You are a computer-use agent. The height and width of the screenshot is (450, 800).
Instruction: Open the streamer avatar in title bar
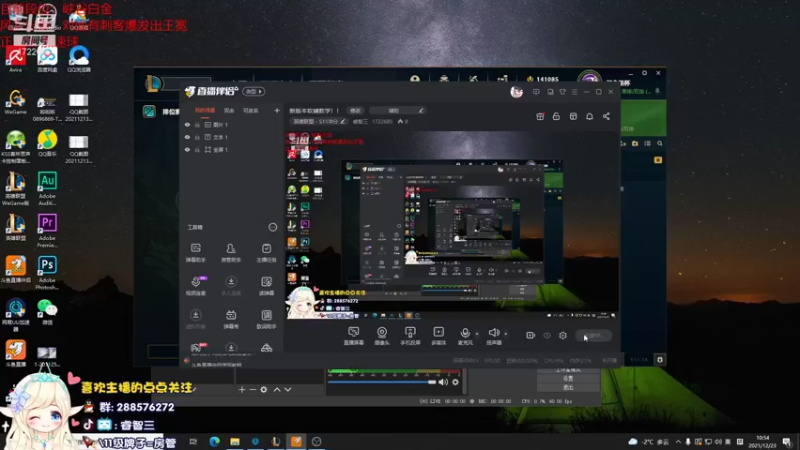pos(516,92)
